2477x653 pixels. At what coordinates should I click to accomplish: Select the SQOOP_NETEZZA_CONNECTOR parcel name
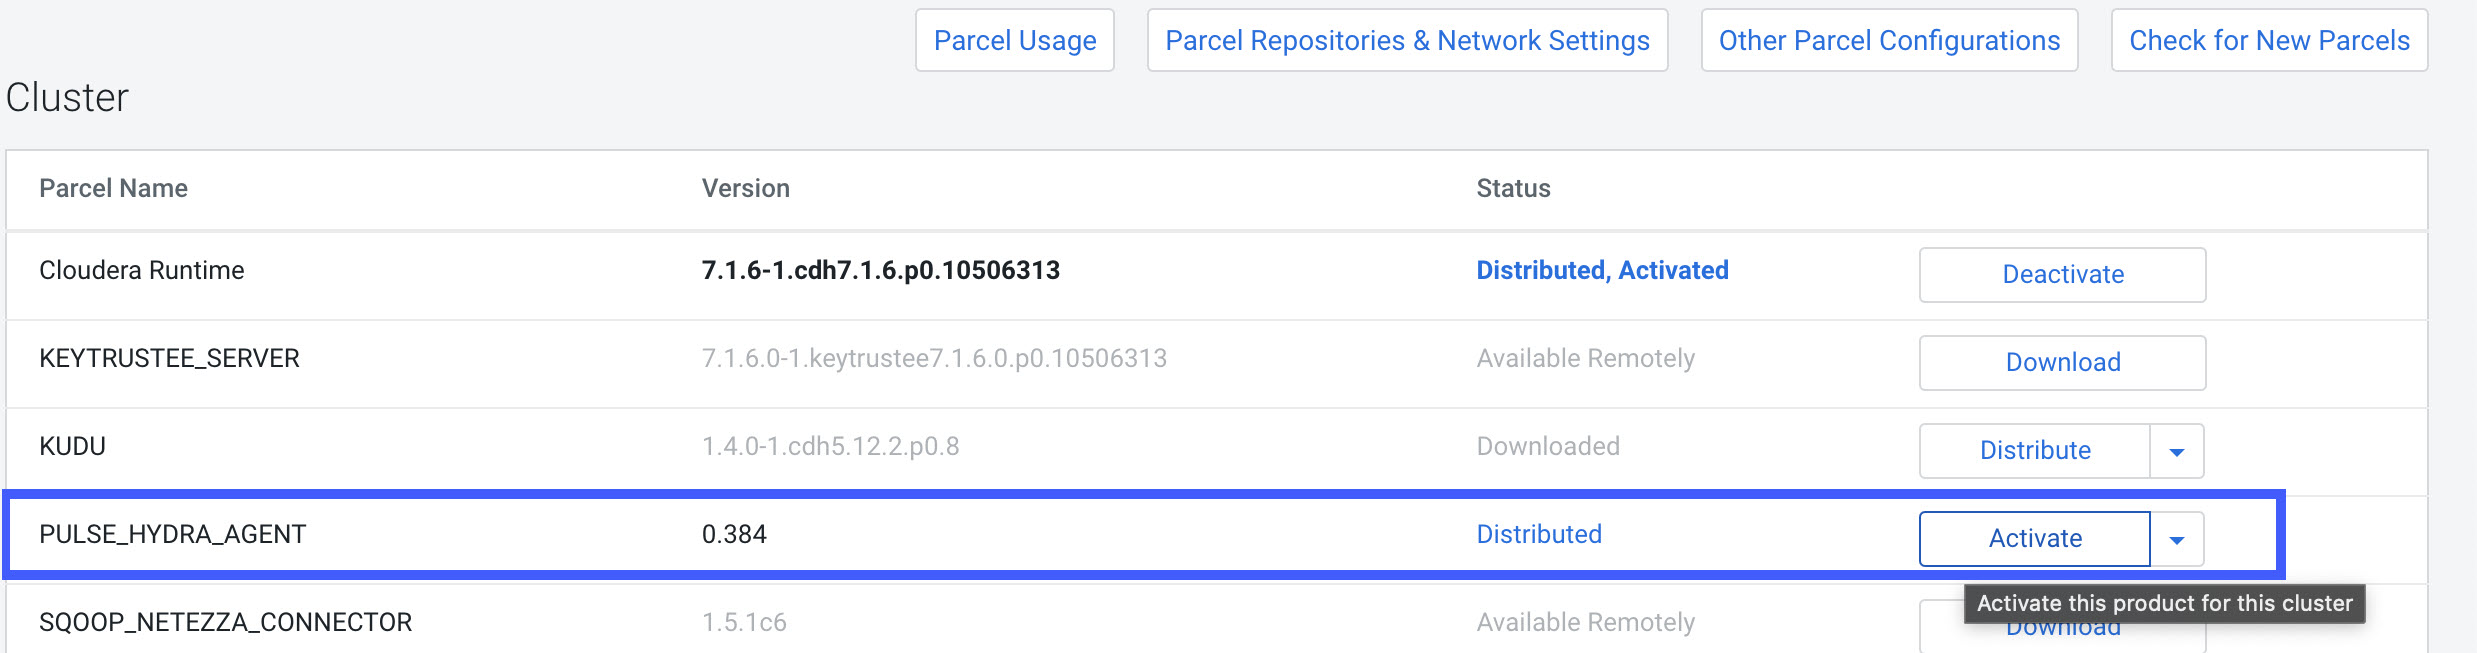225,622
